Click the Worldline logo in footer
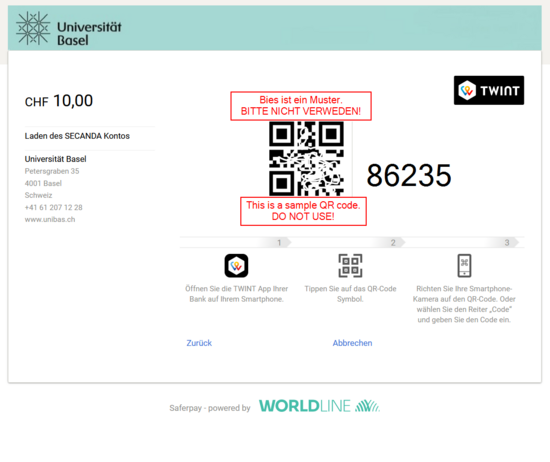The width and height of the screenshot is (550, 462). click(319, 406)
